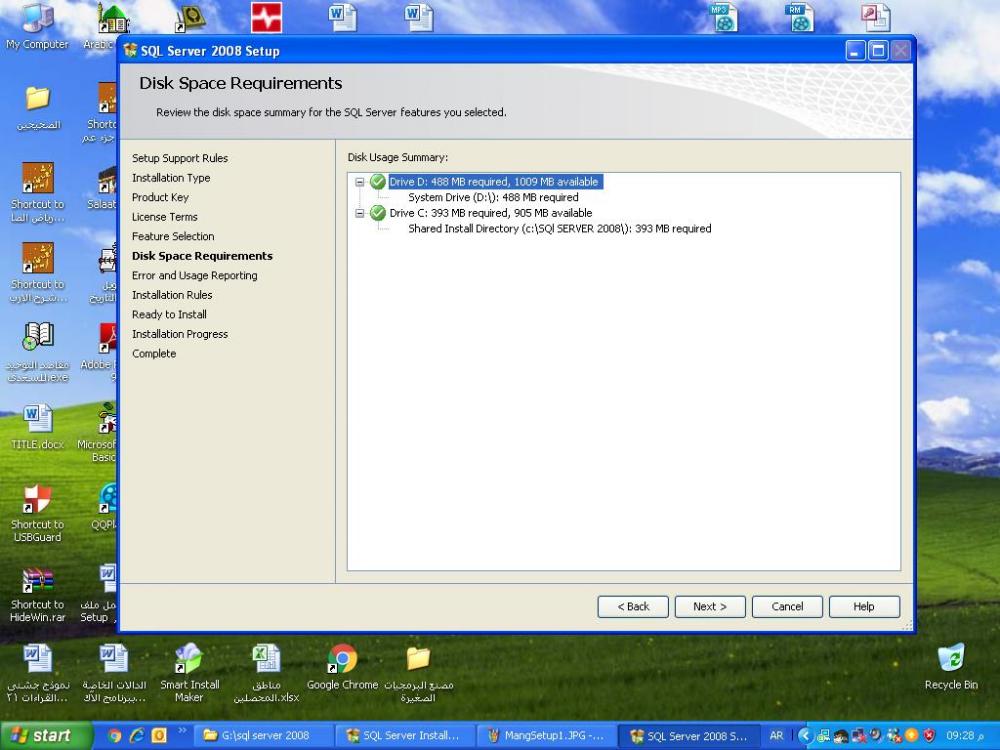
Task: Click the red shield tray icon
Action: 929,735
